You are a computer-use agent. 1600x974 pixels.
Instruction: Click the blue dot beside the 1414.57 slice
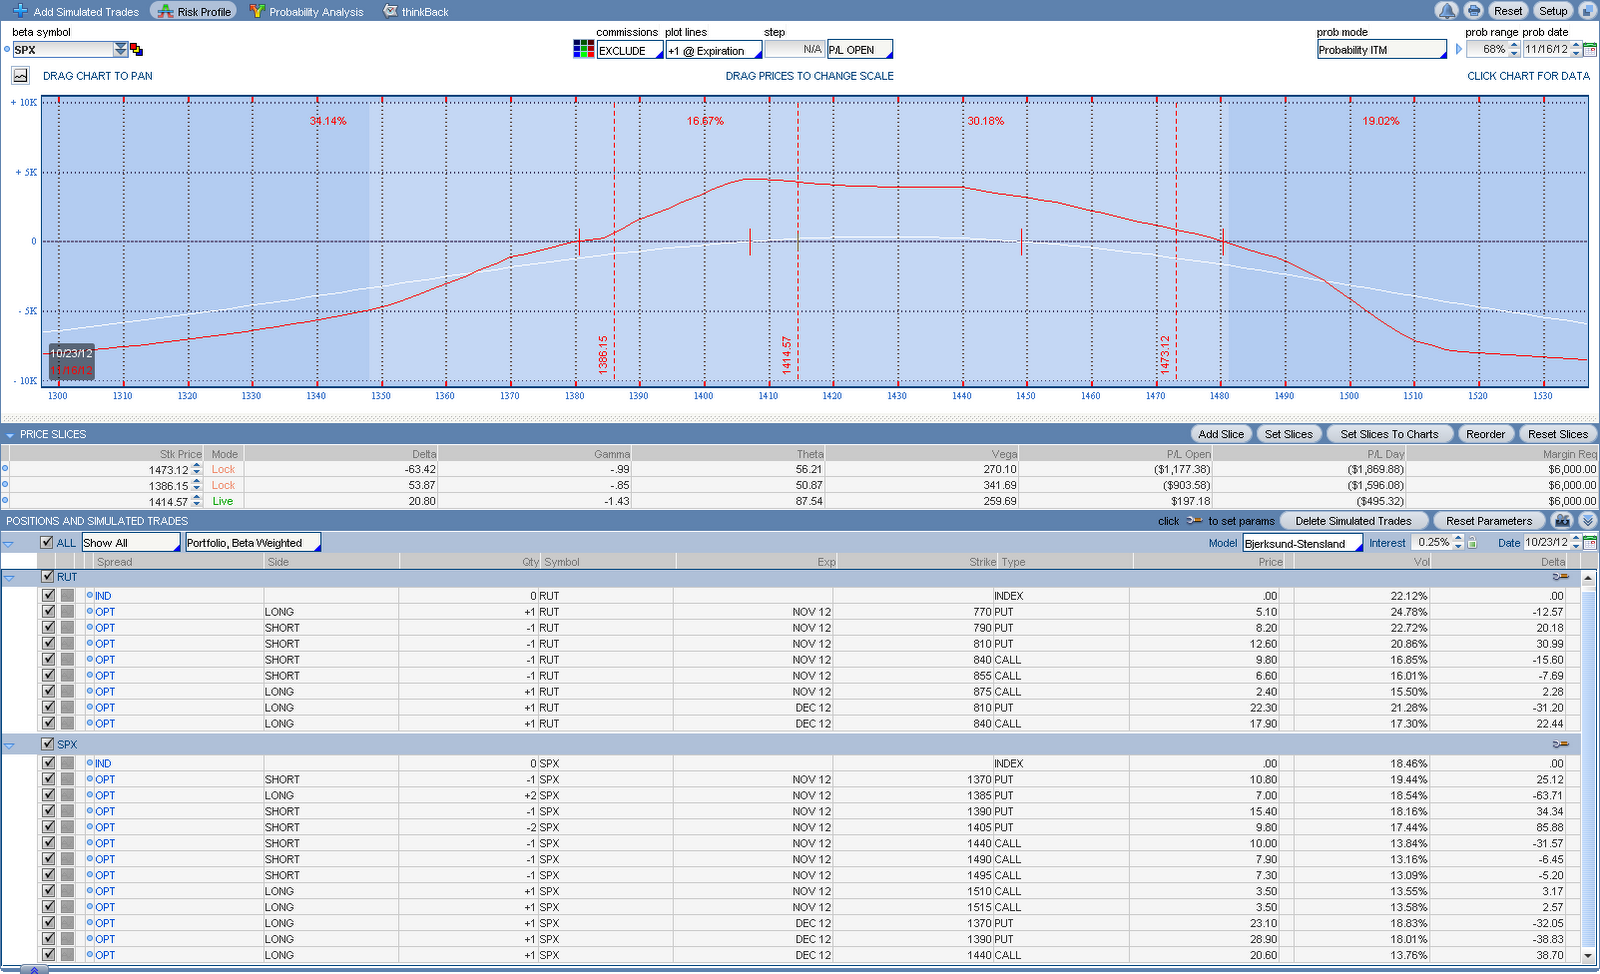(x=5, y=500)
